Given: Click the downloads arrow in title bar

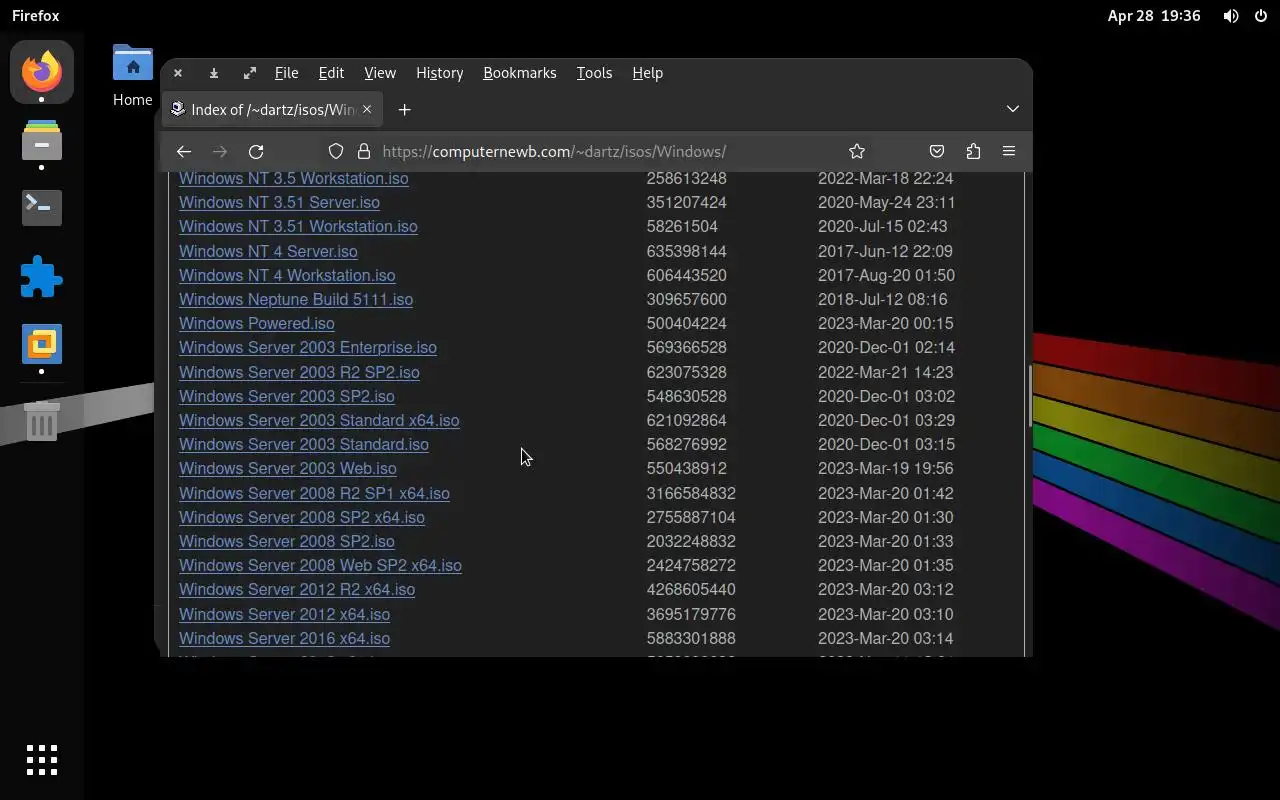Looking at the screenshot, I should [214, 73].
